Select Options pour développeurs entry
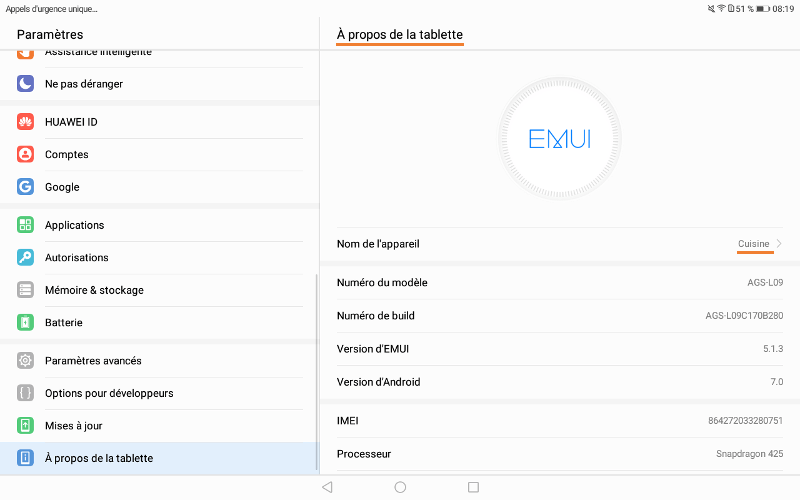This screenshot has height=500, width=800. (x=160, y=393)
